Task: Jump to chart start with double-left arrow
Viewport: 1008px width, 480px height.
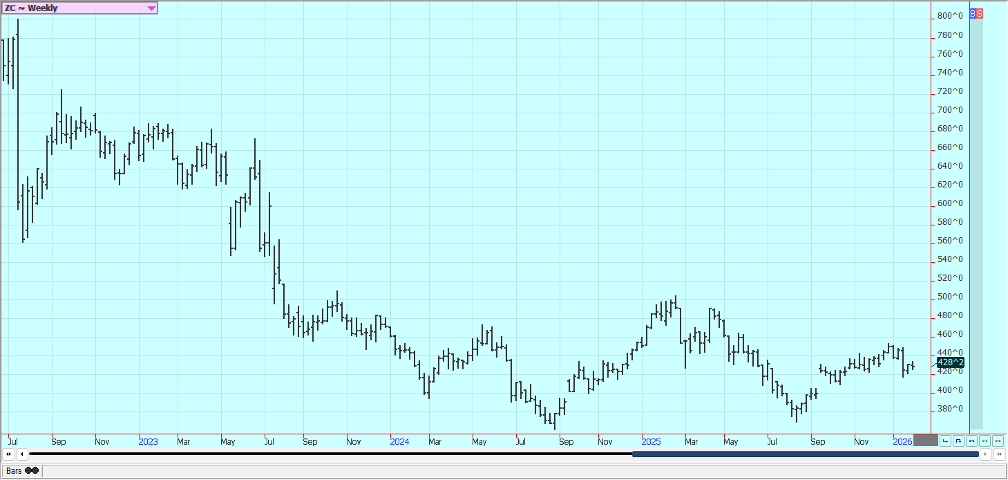Action: click(x=8, y=454)
